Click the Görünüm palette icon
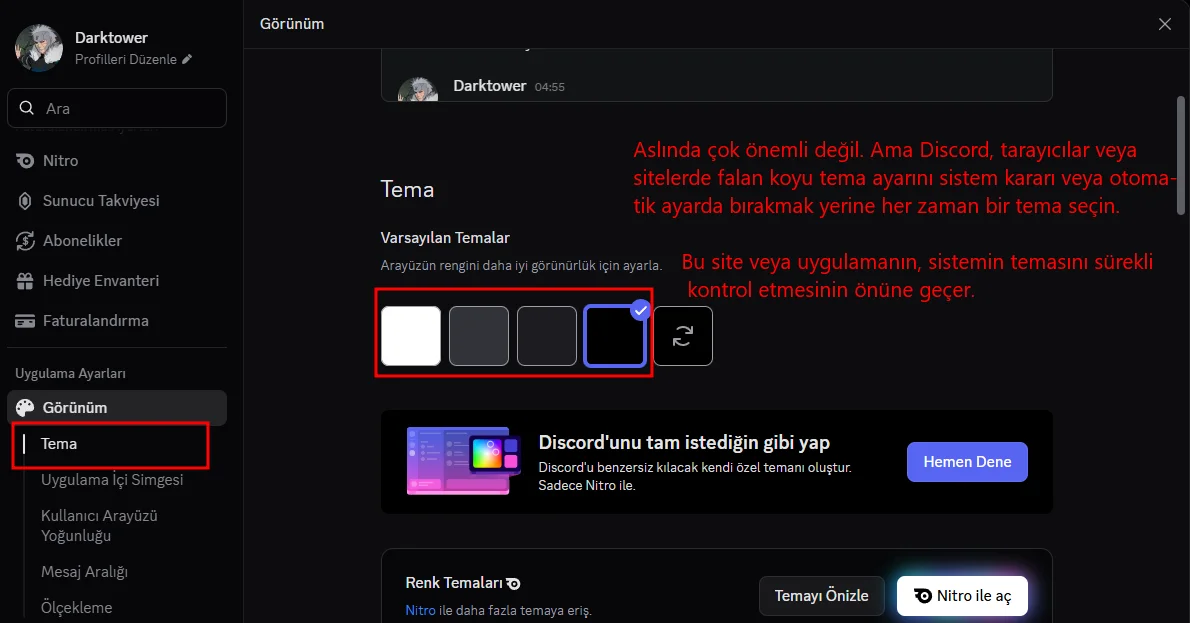Viewport: 1190px width, 623px height. [25, 407]
